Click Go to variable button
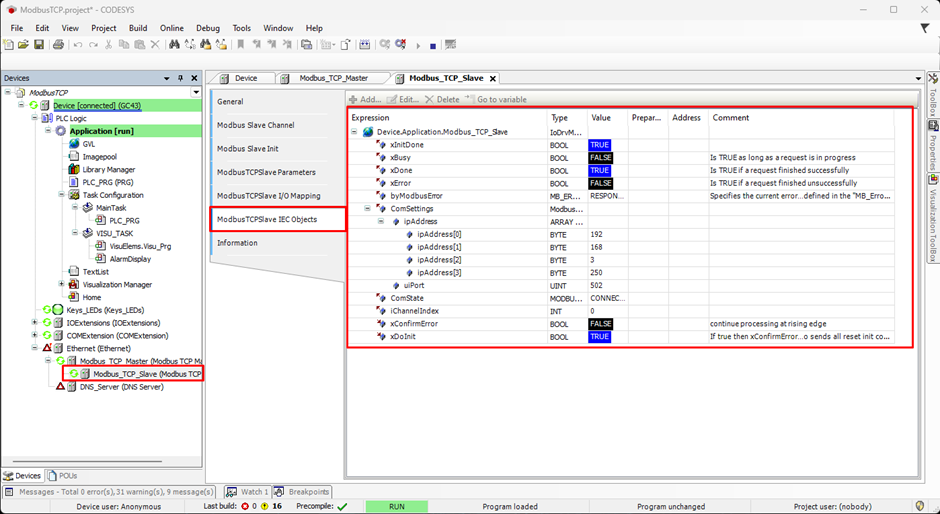This screenshot has height=514, width=940. [x=496, y=100]
